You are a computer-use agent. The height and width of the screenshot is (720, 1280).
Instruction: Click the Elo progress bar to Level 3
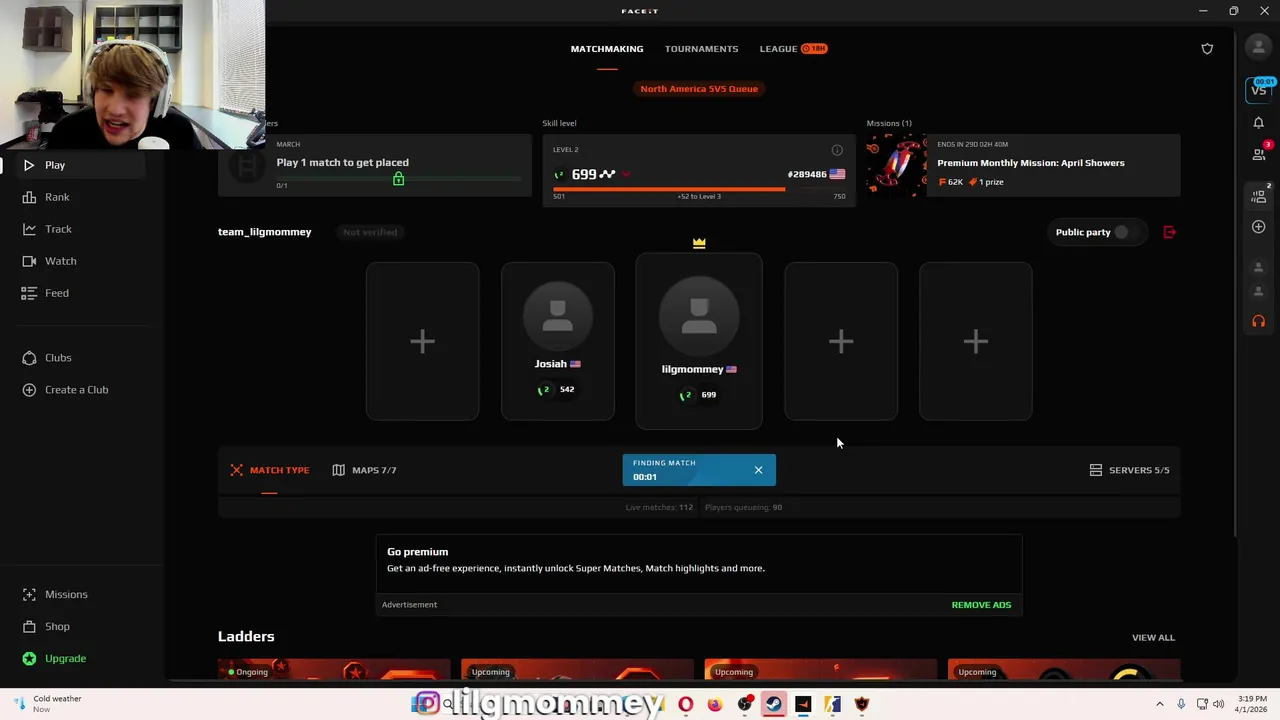pos(699,188)
